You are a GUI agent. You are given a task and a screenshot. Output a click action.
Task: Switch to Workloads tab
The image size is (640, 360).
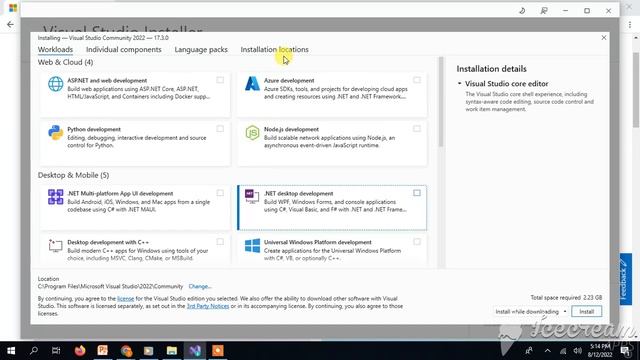click(x=55, y=49)
